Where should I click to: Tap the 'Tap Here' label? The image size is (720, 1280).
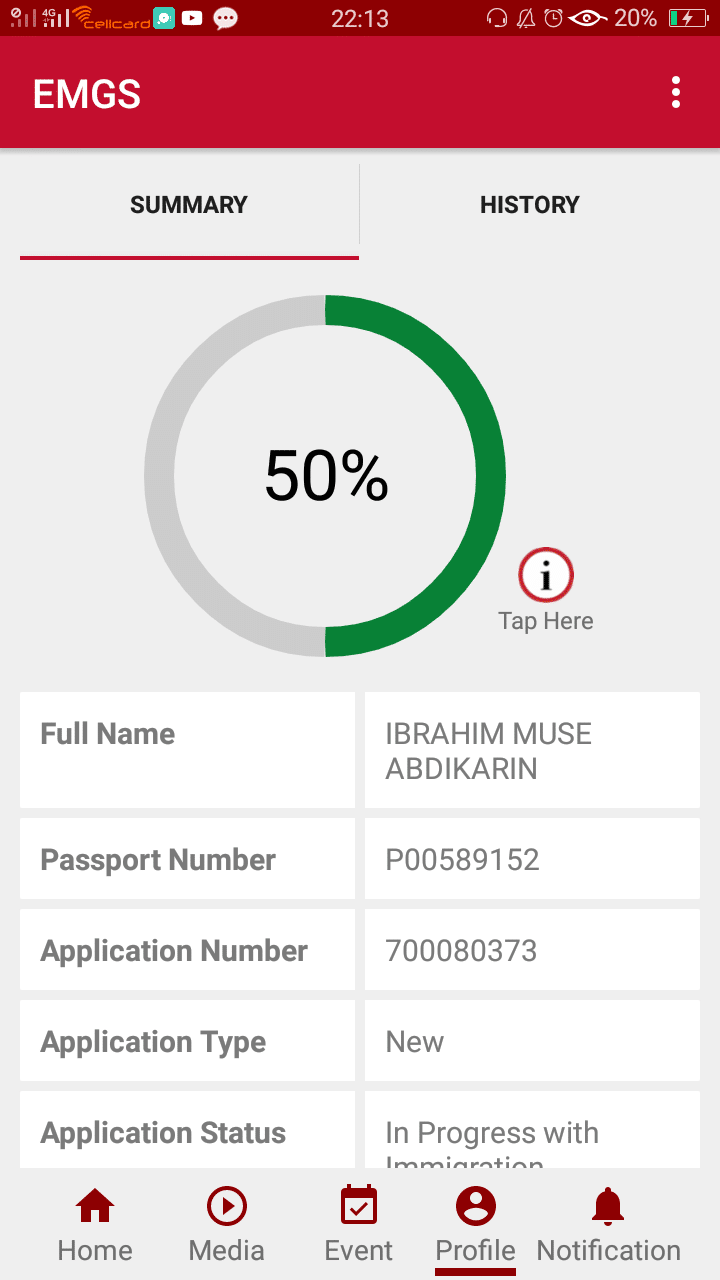pos(546,621)
